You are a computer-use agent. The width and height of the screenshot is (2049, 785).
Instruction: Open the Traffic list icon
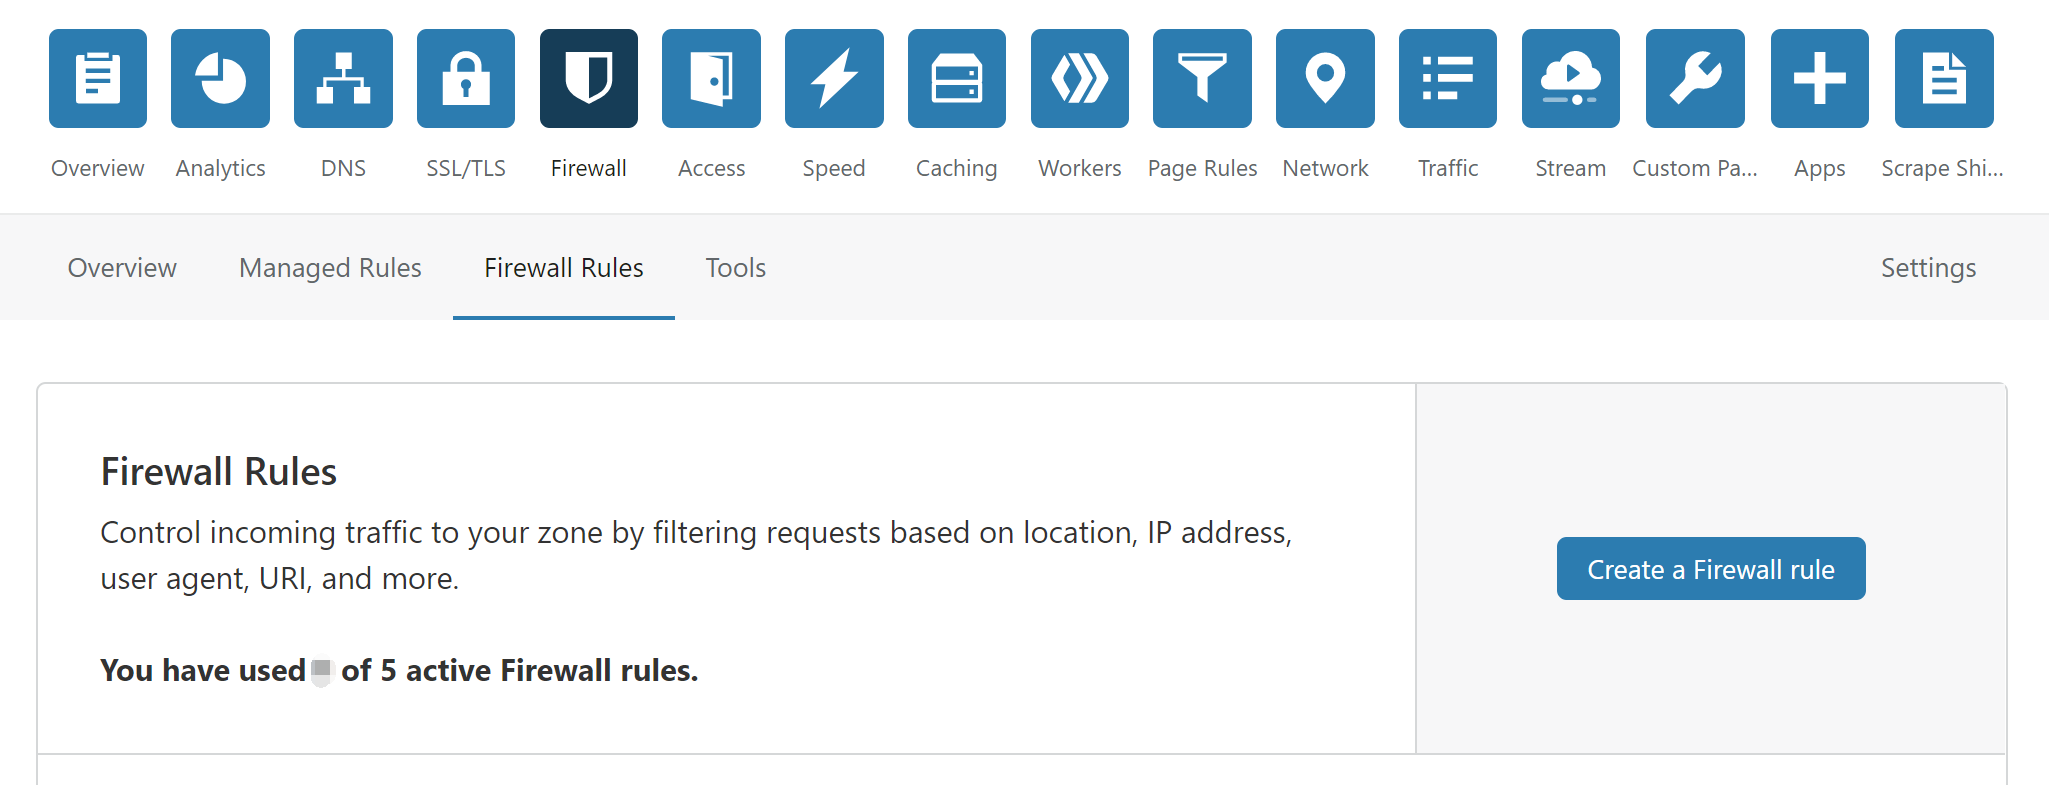pyautogui.click(x=1448, y=79)
